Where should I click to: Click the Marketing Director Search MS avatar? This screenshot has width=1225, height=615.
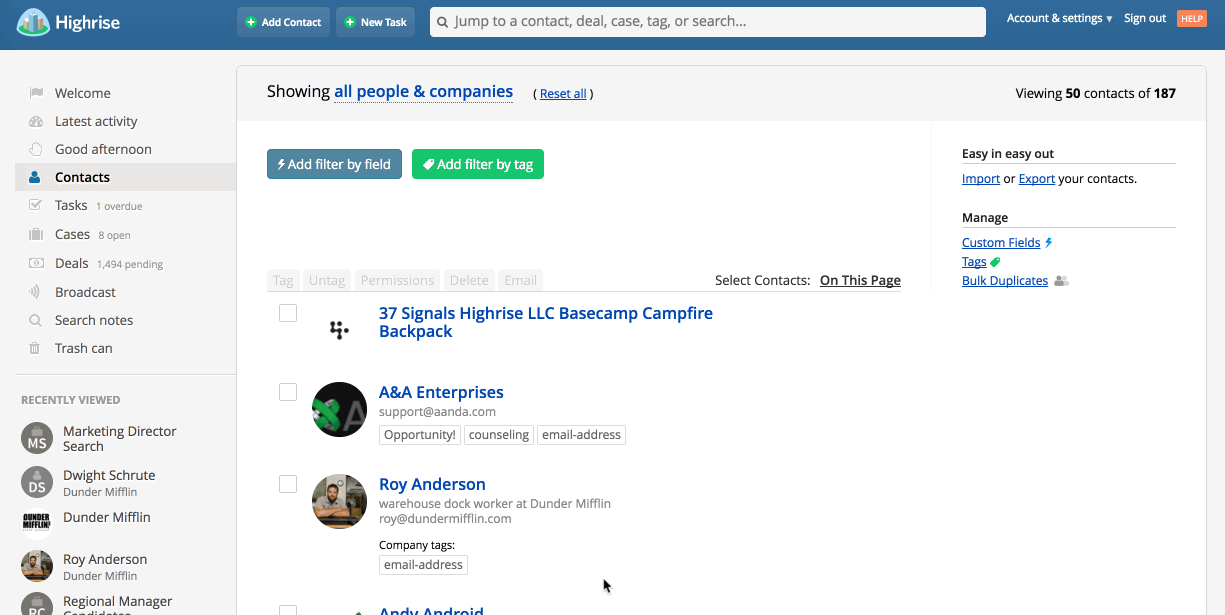(37, 439)
